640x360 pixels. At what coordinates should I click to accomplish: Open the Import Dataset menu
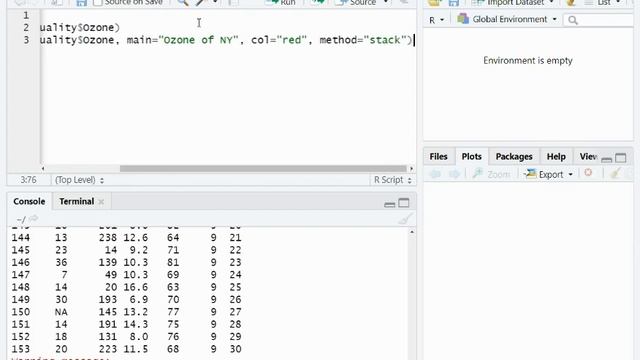[513, 2]
